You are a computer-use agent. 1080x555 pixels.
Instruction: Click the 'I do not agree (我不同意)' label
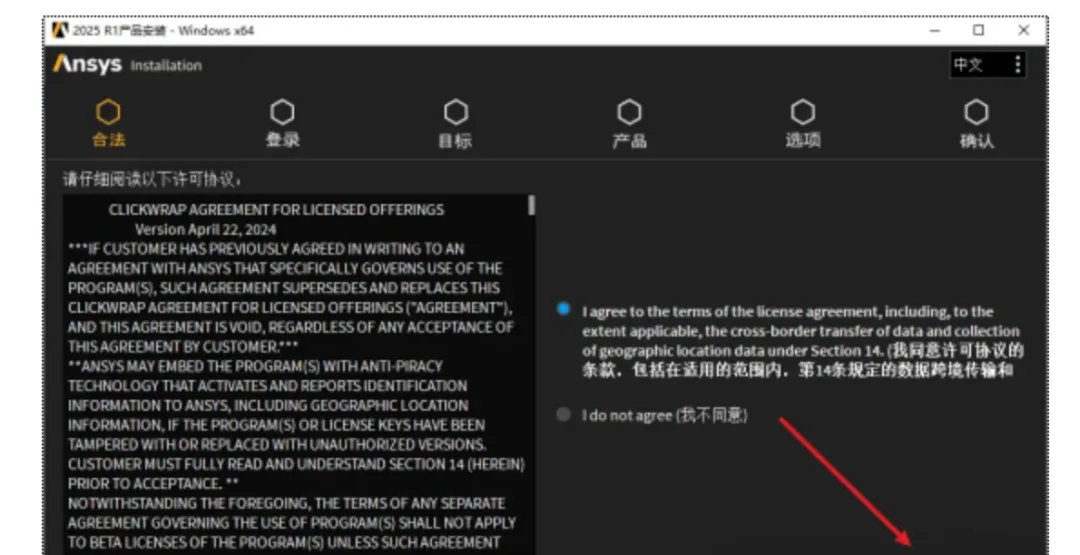click(665, 415)
